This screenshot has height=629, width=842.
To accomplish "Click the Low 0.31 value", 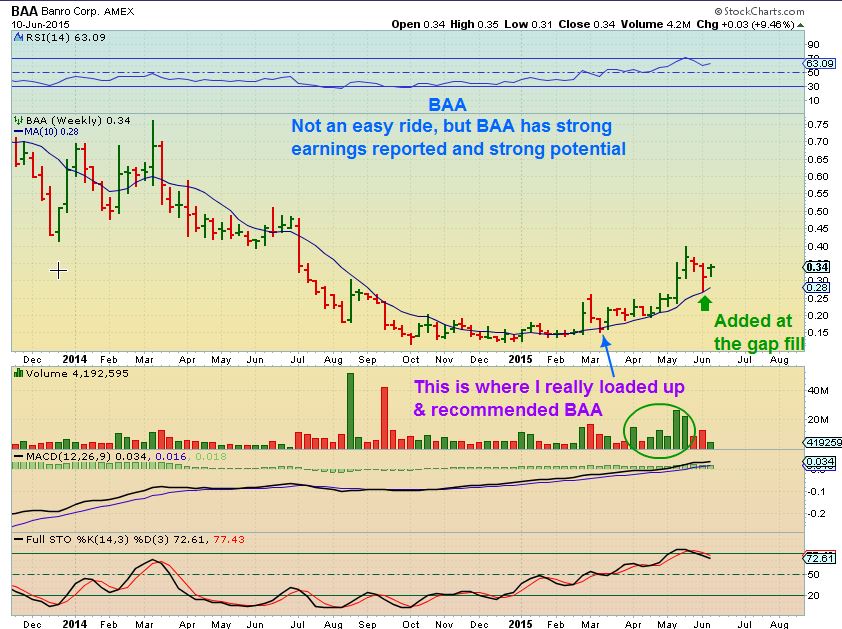I will (x=528, y=24).
